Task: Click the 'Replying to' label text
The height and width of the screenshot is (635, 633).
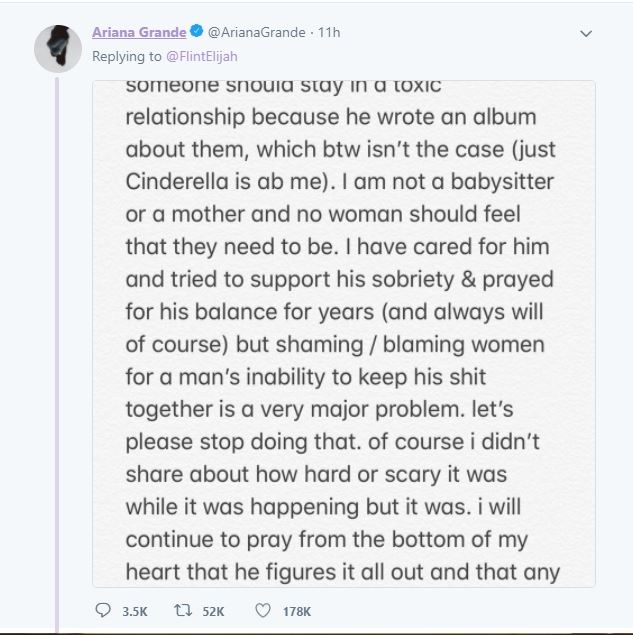Action: click(123, 56)
